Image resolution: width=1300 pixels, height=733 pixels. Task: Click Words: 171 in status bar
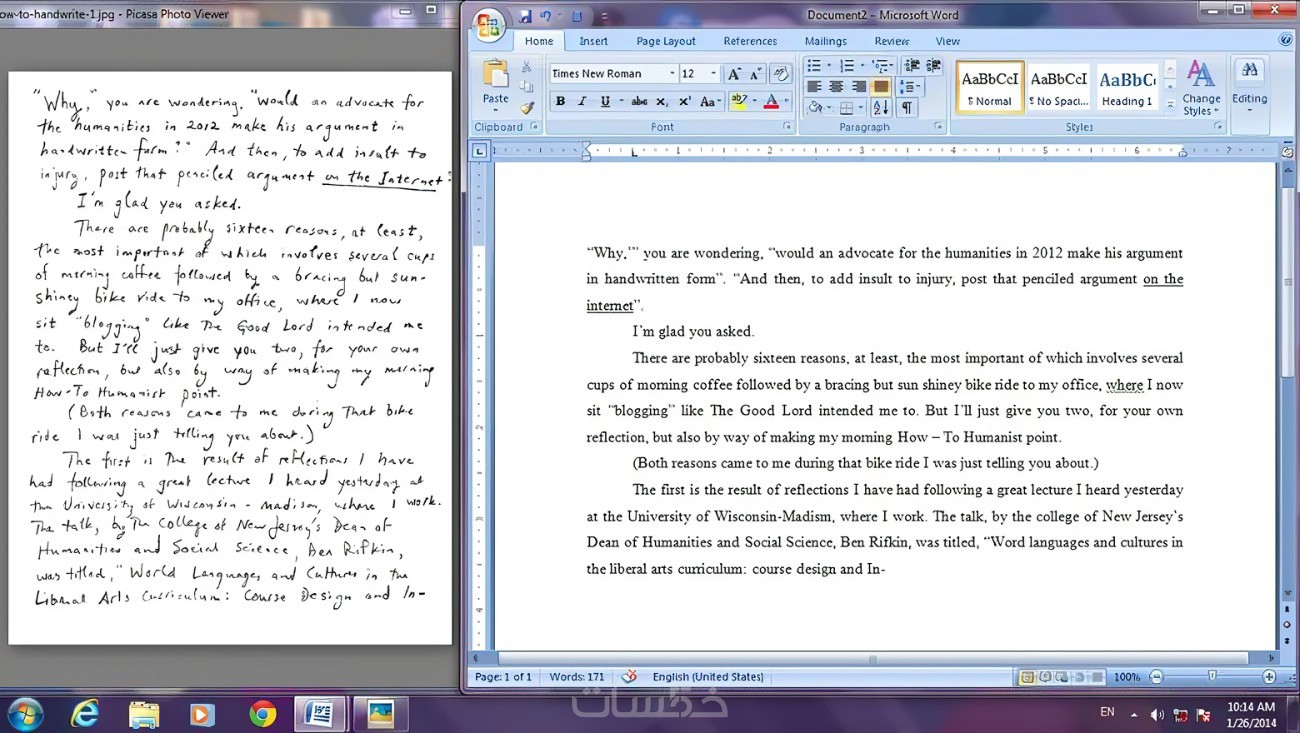(576, 677)
